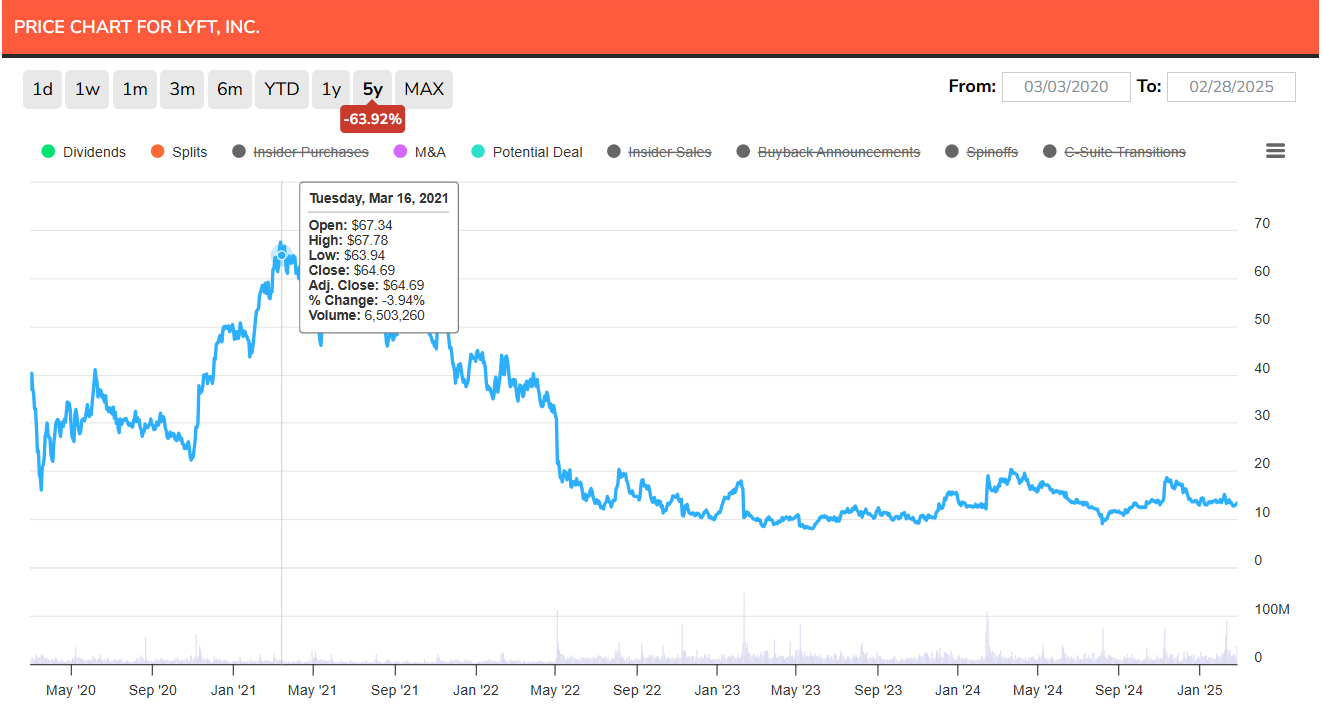Click the highlighted Mar 16, 2021 data point

coord(282,256)
